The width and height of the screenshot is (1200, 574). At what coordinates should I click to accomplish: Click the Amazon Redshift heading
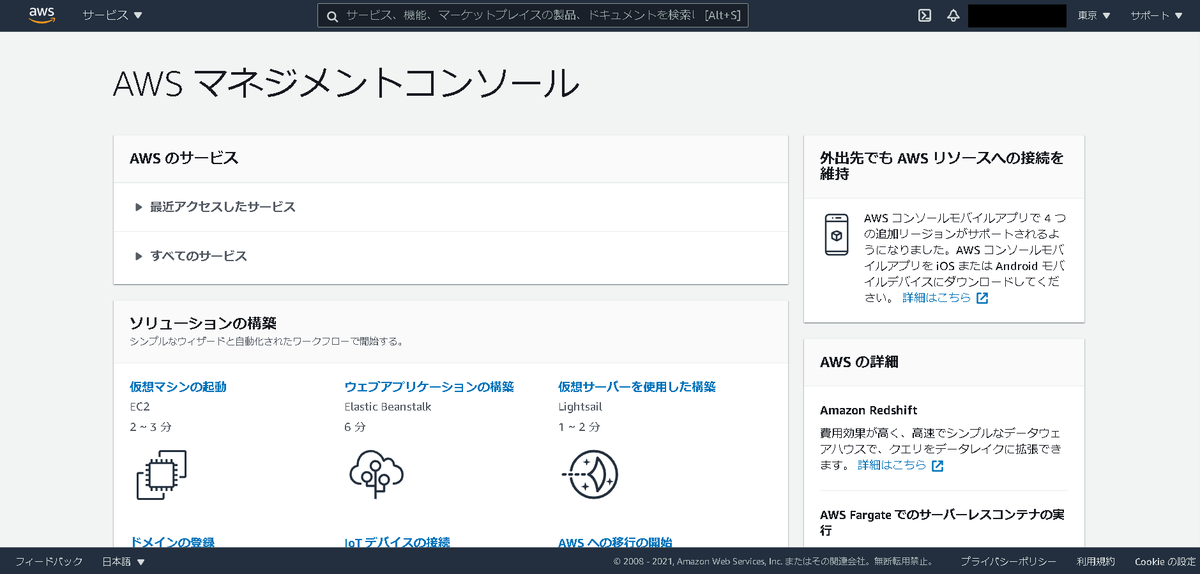pyautogui.click(x=868, y=411)
